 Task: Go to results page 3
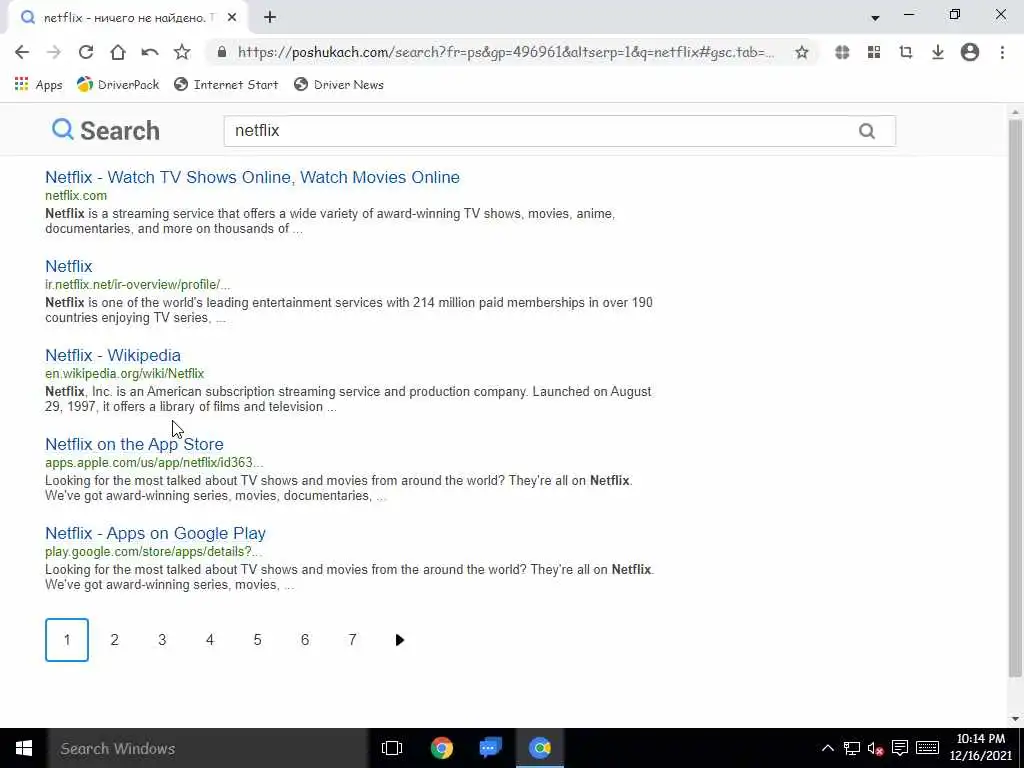tap(162, 640)
